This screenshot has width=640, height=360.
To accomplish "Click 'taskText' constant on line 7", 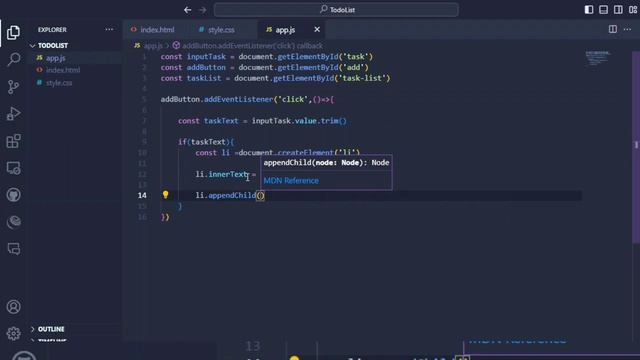I will [221, 121].
